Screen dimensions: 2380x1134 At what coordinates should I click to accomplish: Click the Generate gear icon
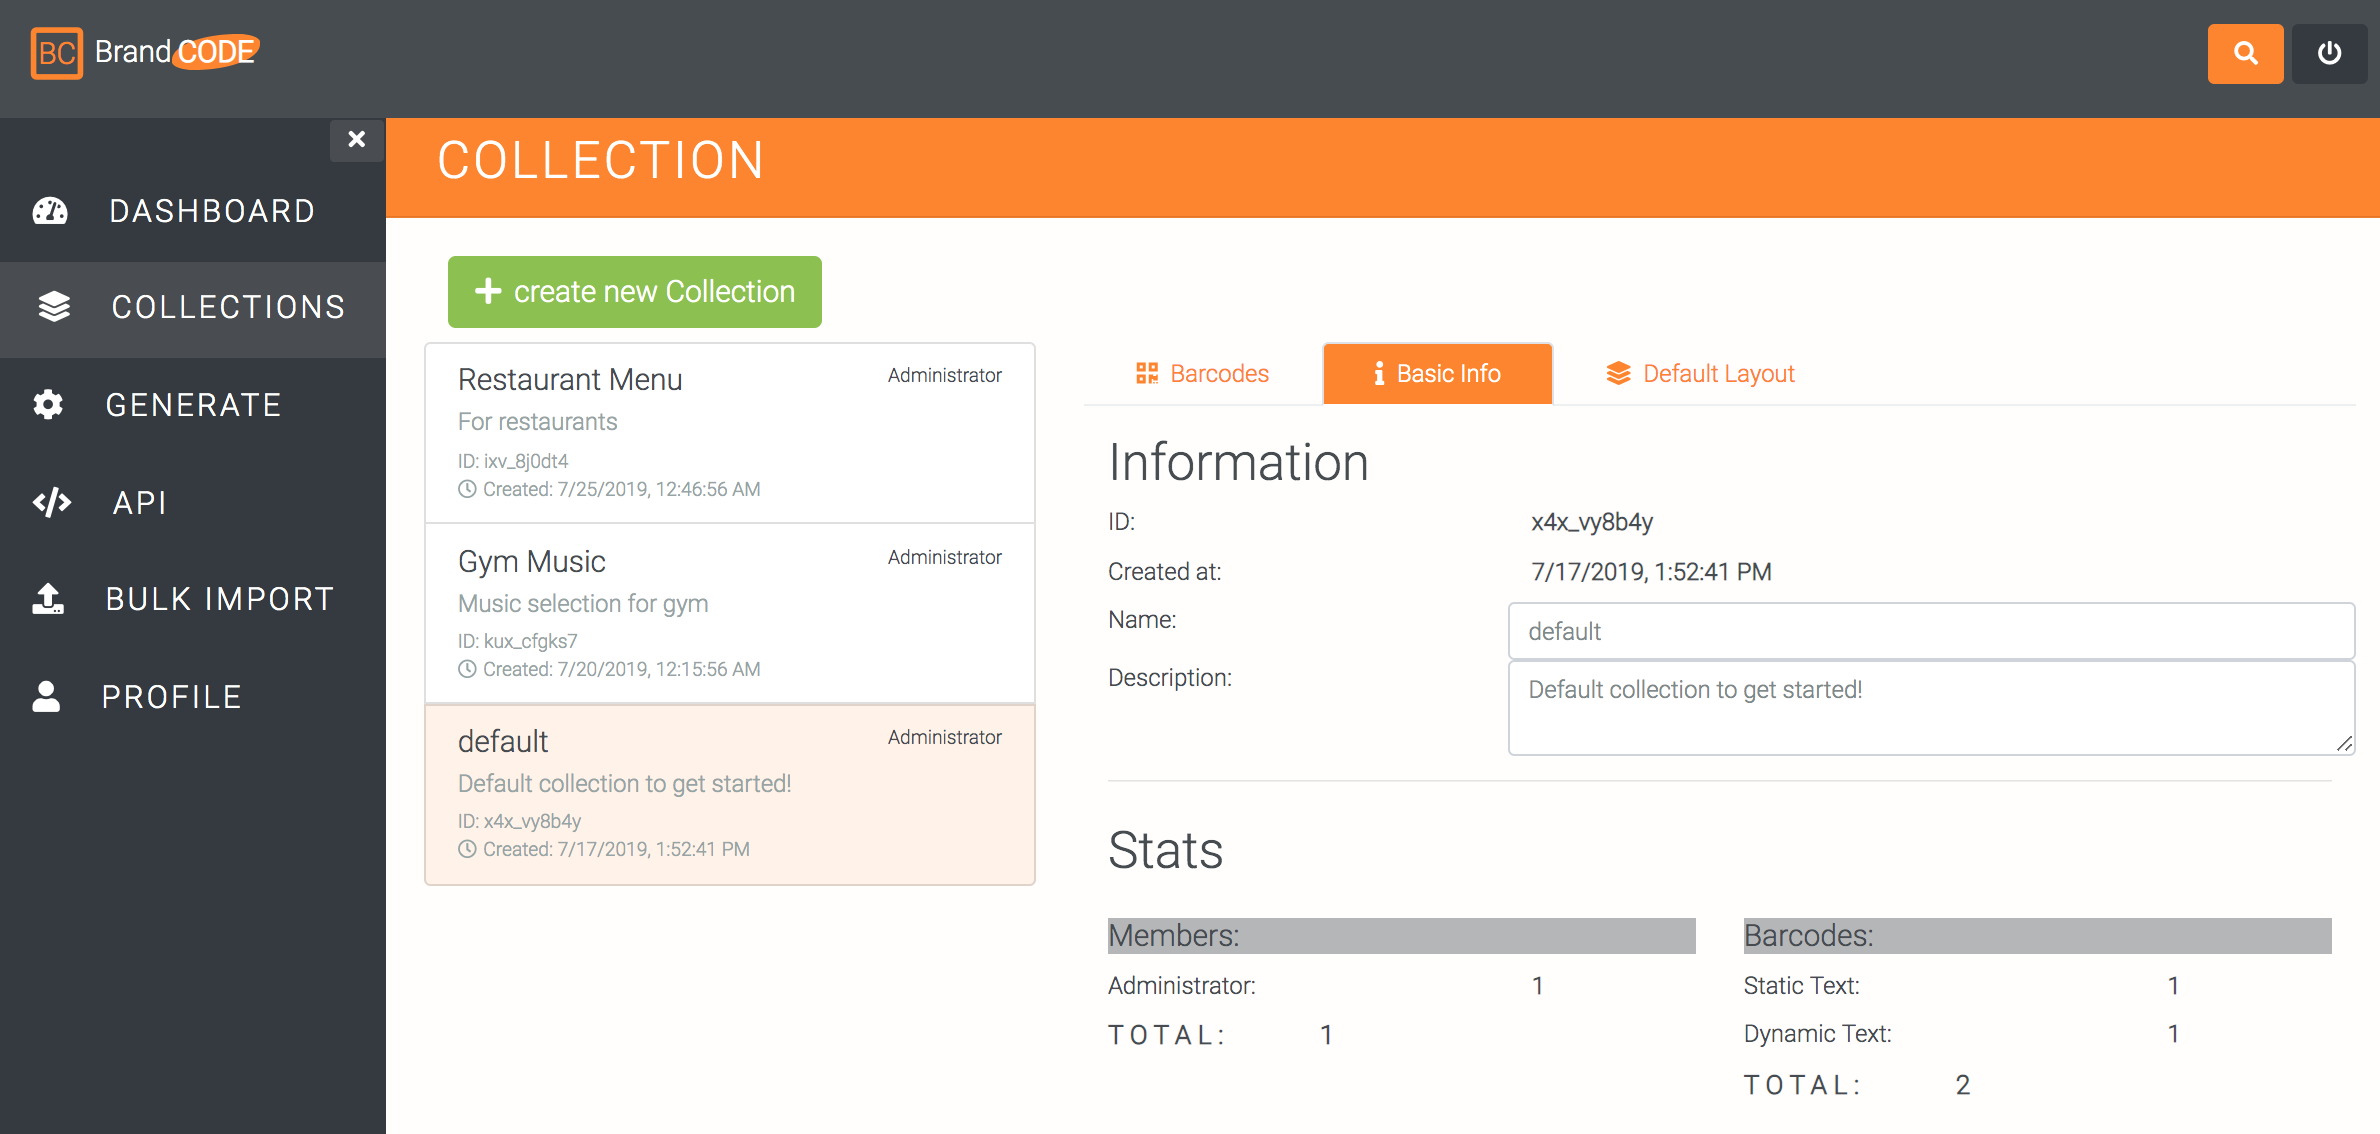(x=48, y=404)
